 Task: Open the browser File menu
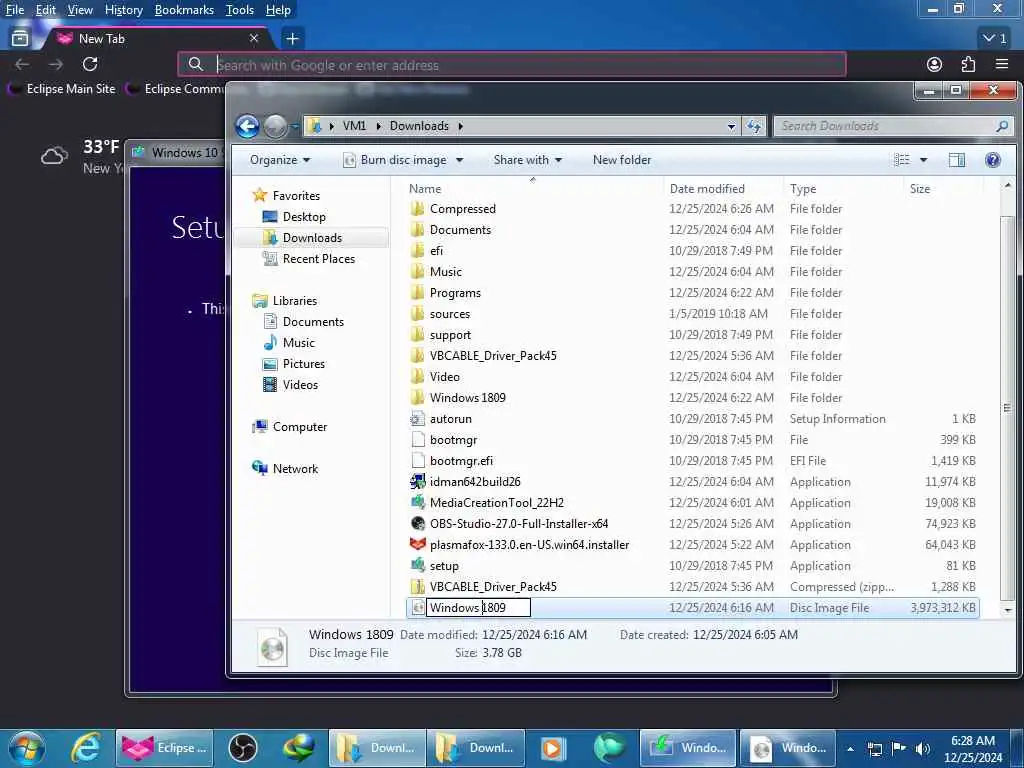(x=14, y=10)
